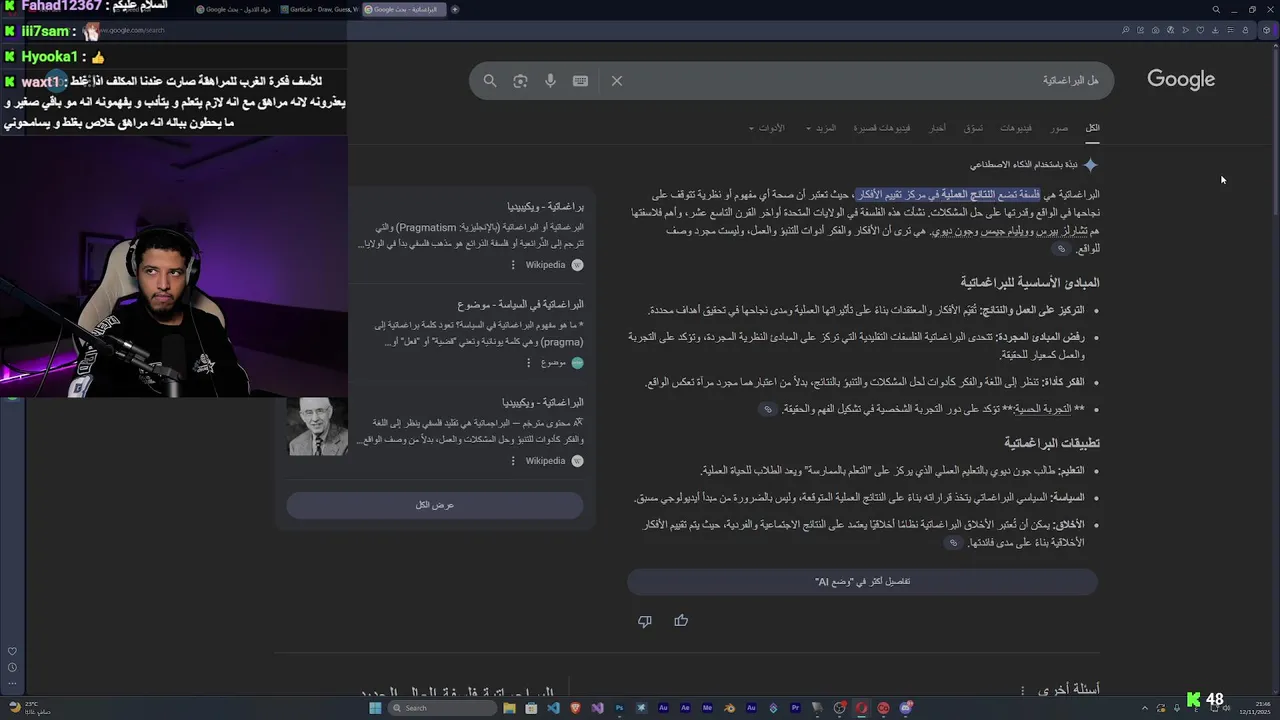Open browser profile account icon
Viewport: 1280px width, 720px height.
click(x=1244, y=30)
